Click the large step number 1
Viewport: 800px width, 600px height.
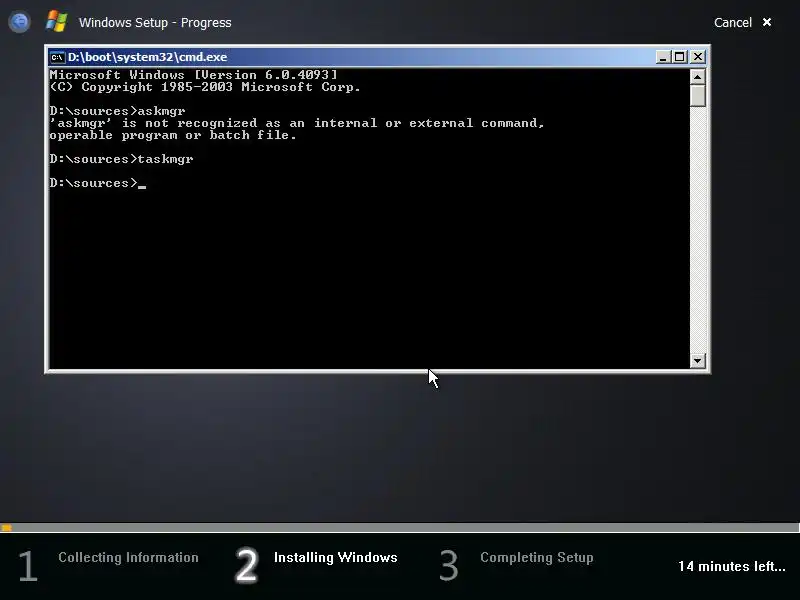(28, 566)
